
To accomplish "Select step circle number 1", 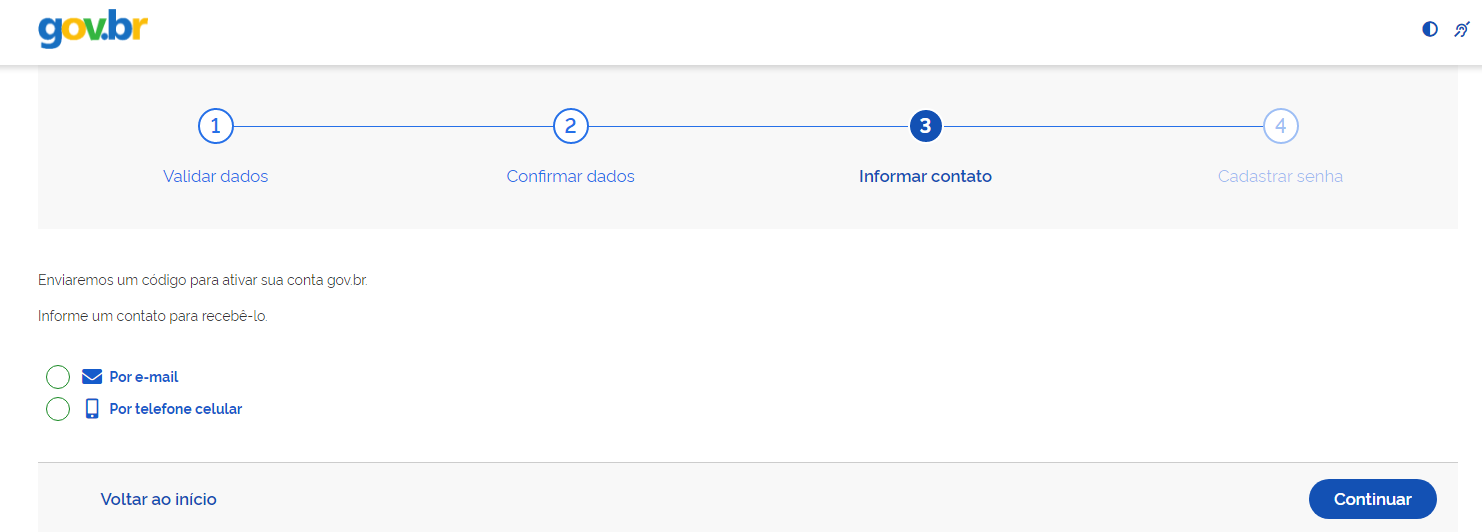I will 216,126.
